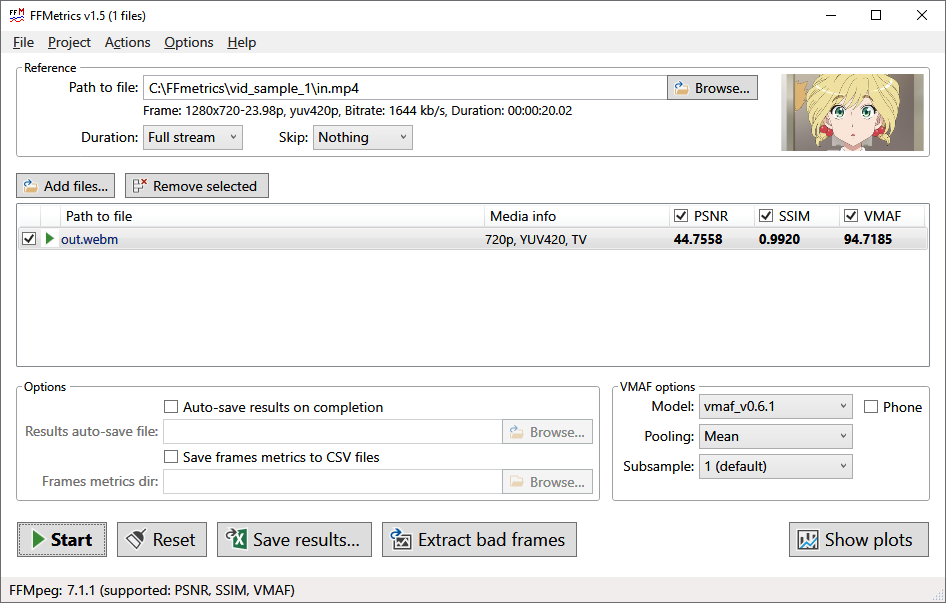Open the Project menu
This screenshot has height=603, width=946.
coord(69,42)
